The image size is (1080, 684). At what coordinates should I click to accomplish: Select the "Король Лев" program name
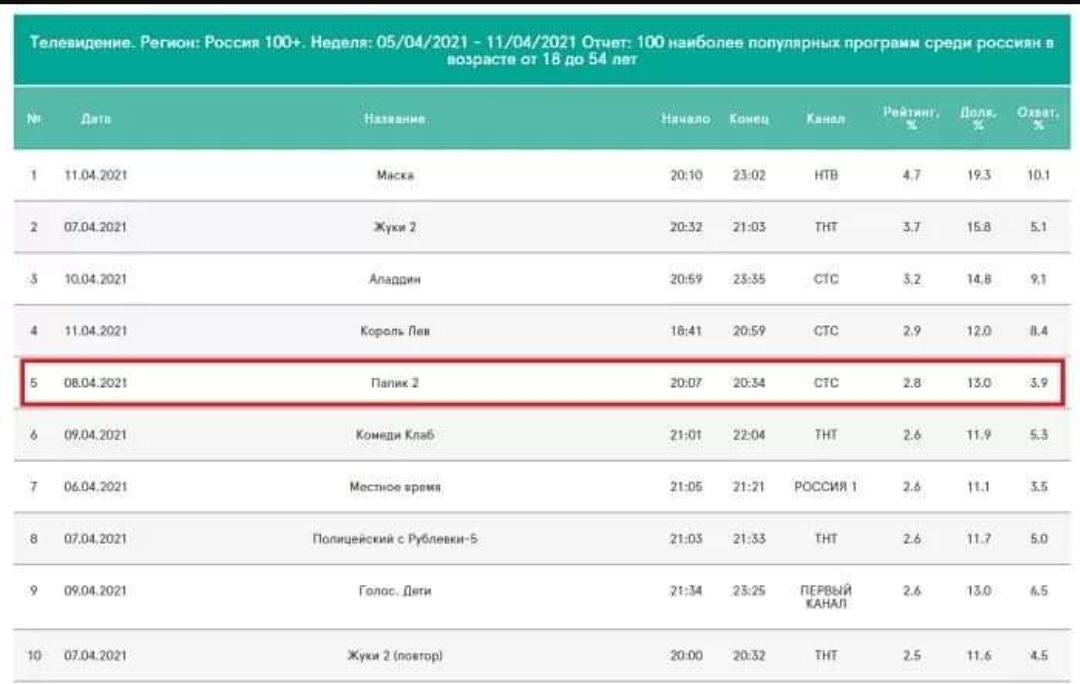click(395, 331)
